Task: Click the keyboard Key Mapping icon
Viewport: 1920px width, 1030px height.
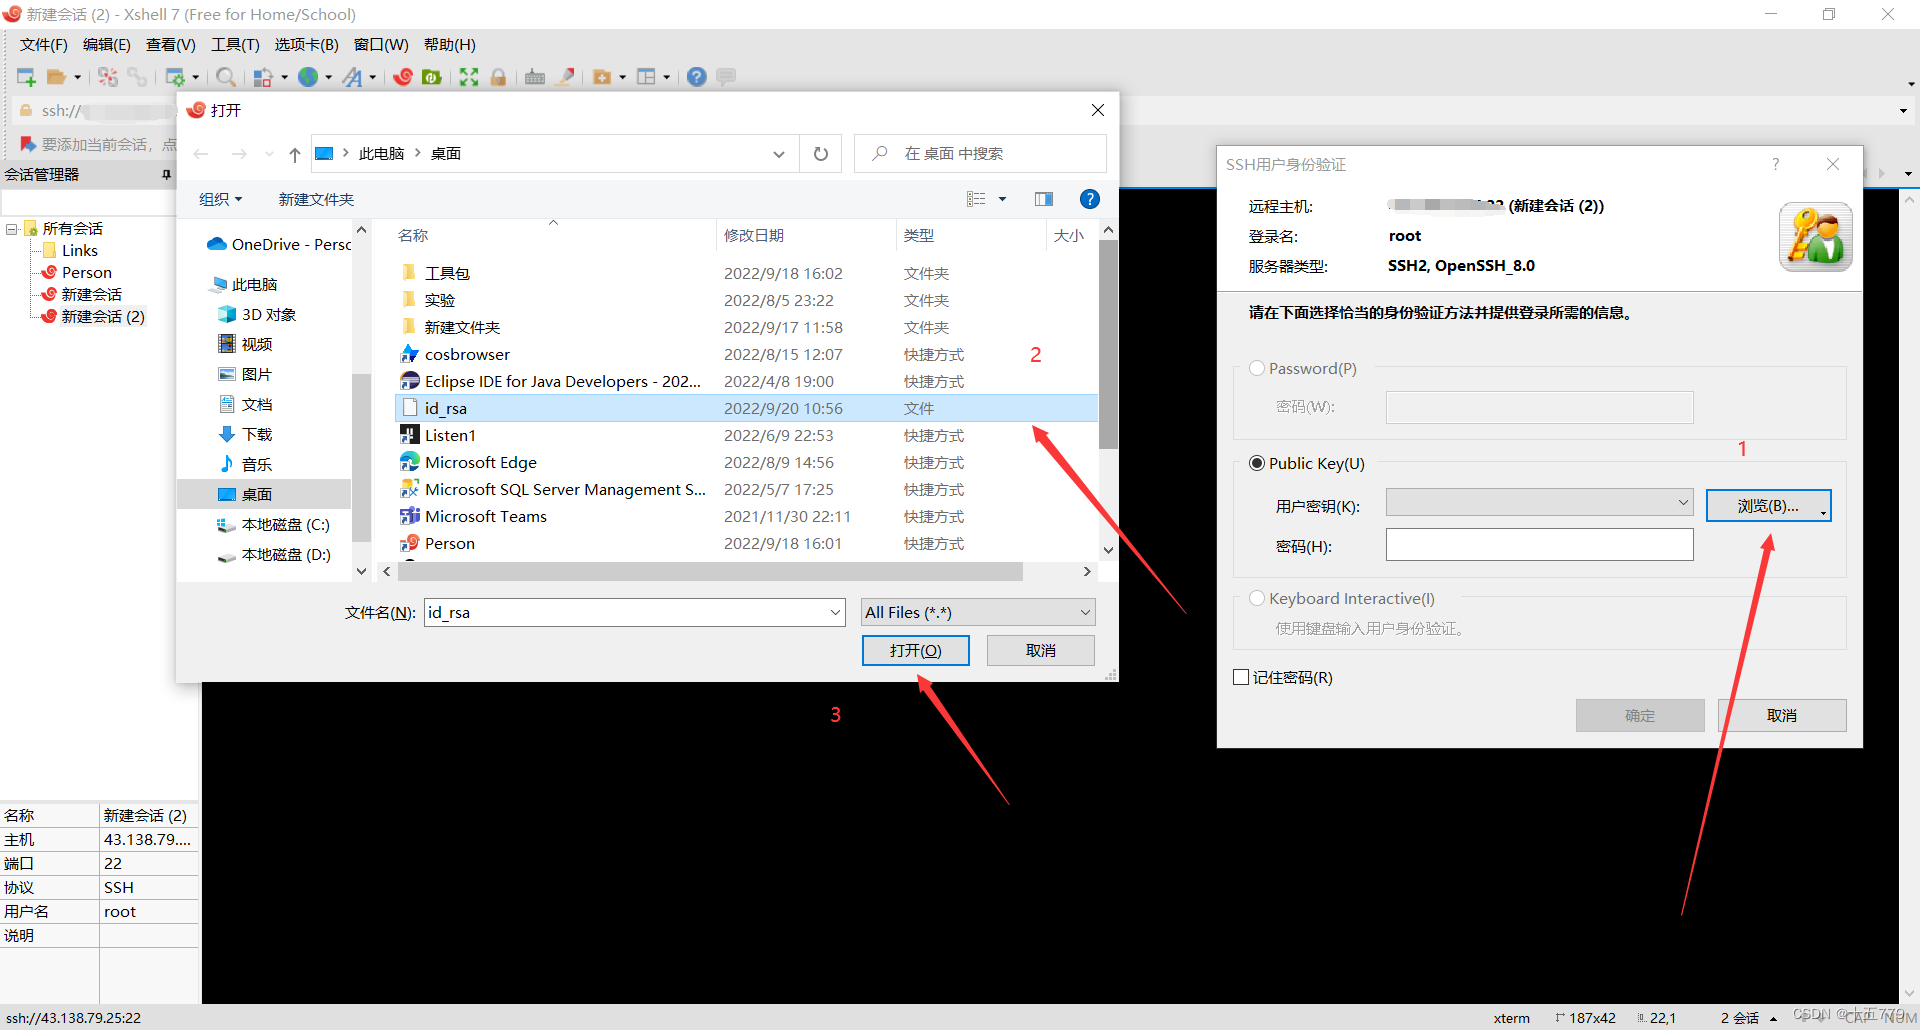Action: coord(535,77)
